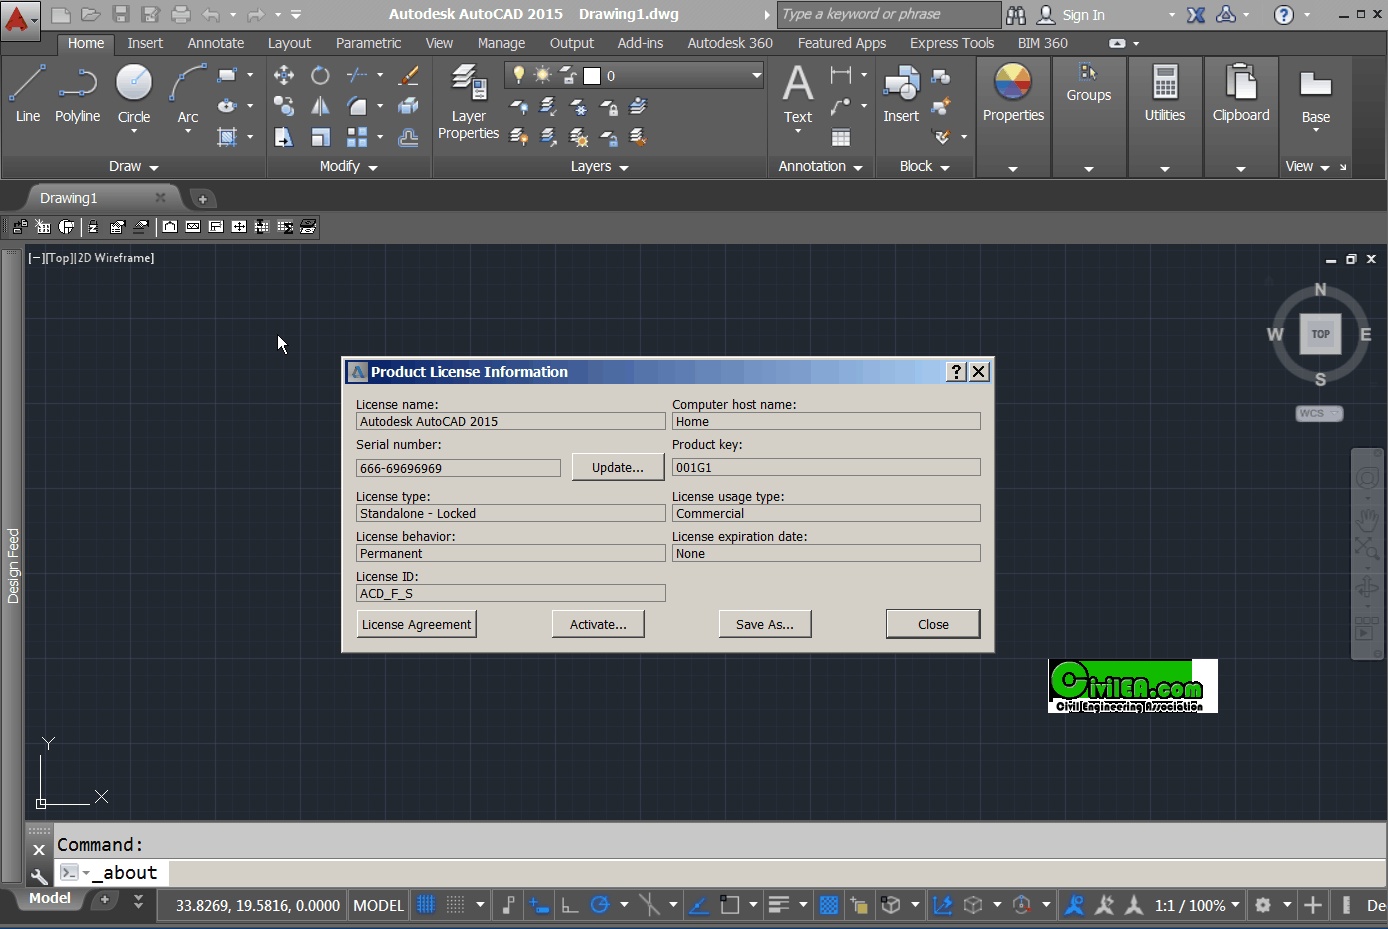Choose the Arc tool icon
This screenshot has width=1388, height=929.
[x=188, y=84]
